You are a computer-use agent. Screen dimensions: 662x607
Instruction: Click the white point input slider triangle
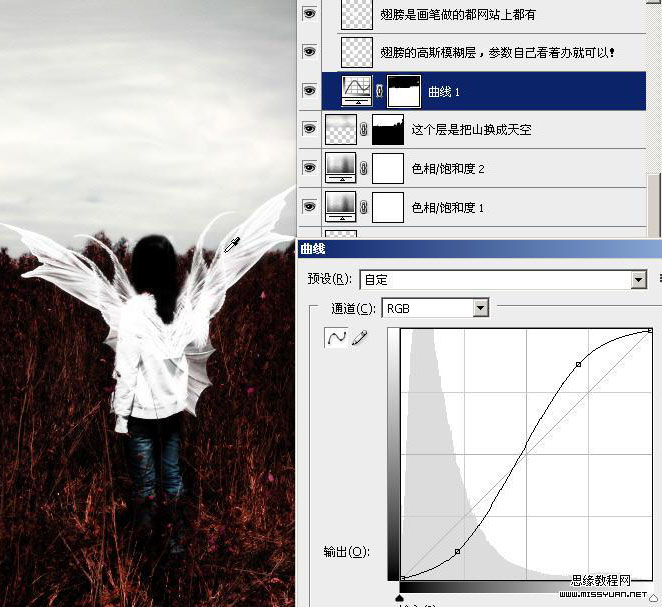point(653,598)
